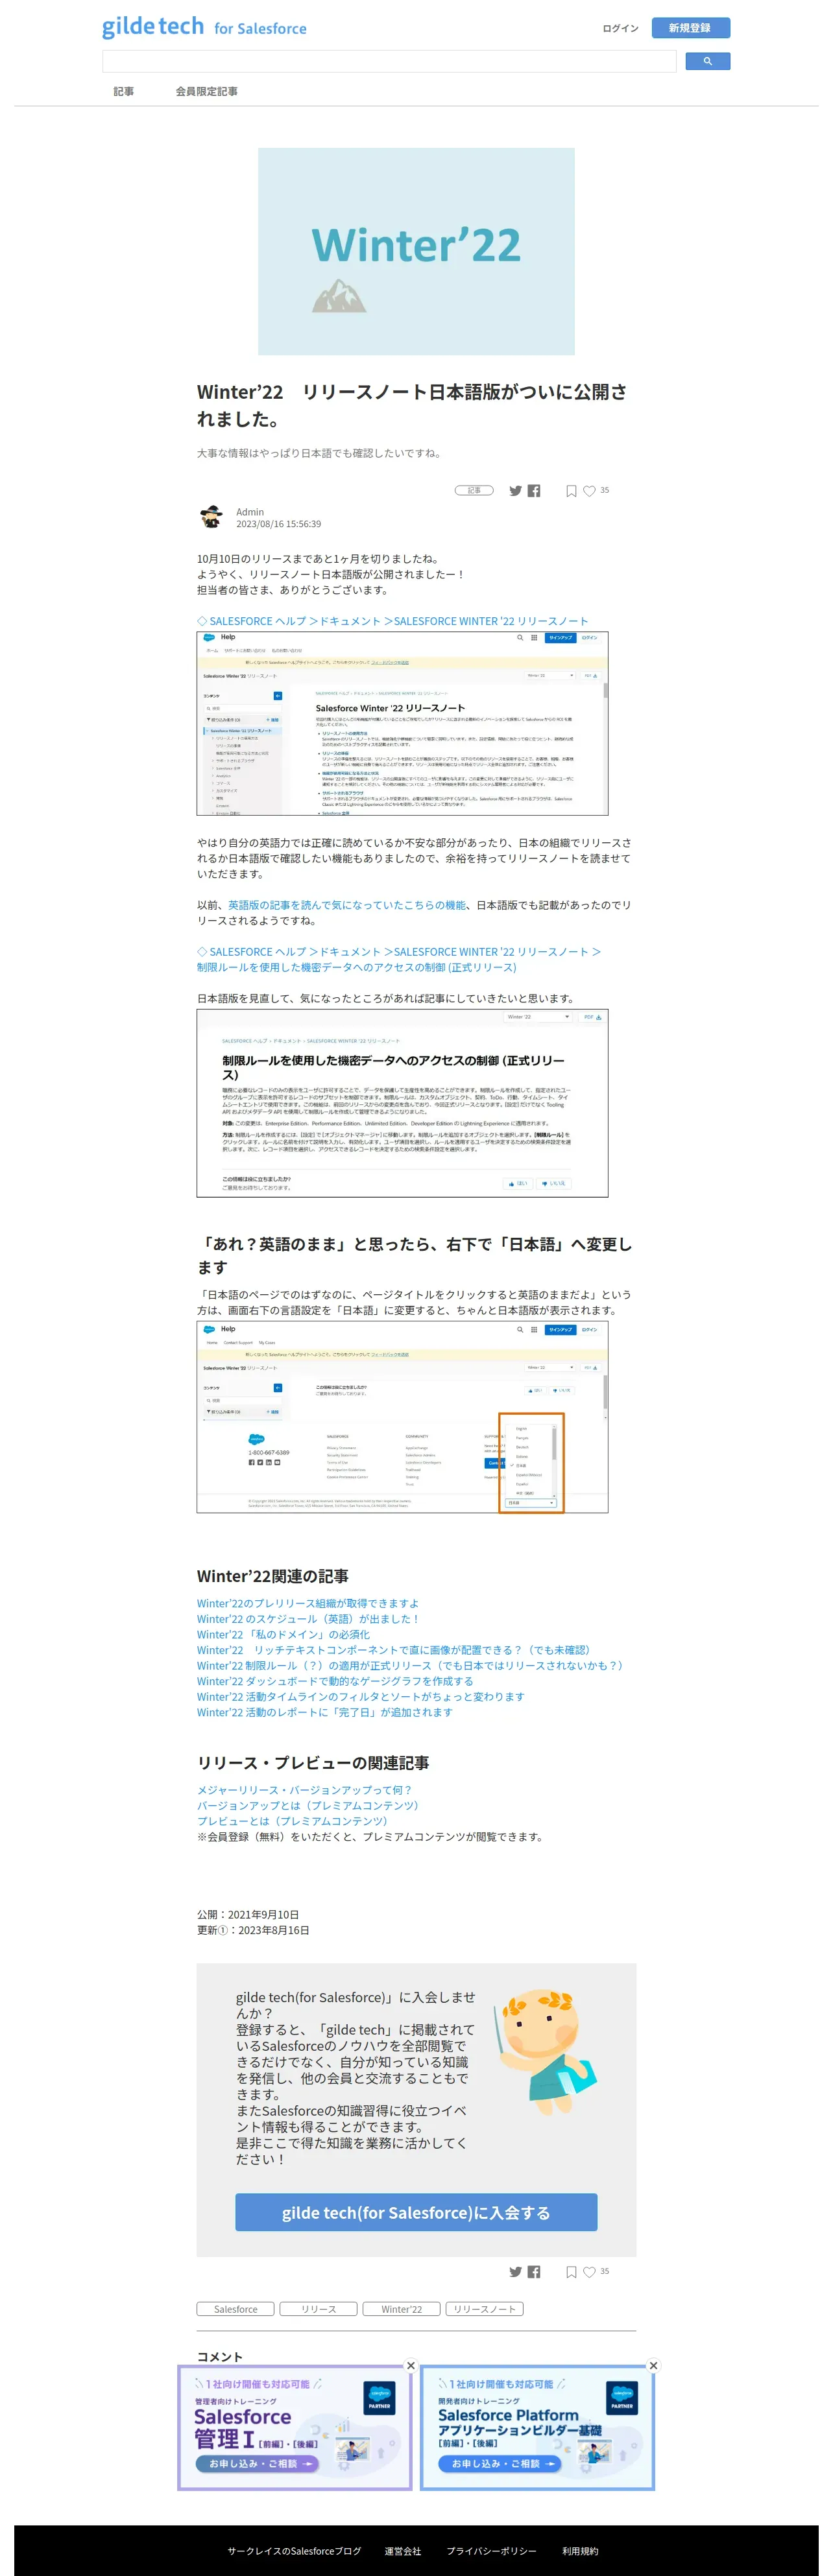Open メジャーリリース・バージョンアップって何？ link
The width and height of the screenshot is (833, 2576).
[x=305, y=1790]
